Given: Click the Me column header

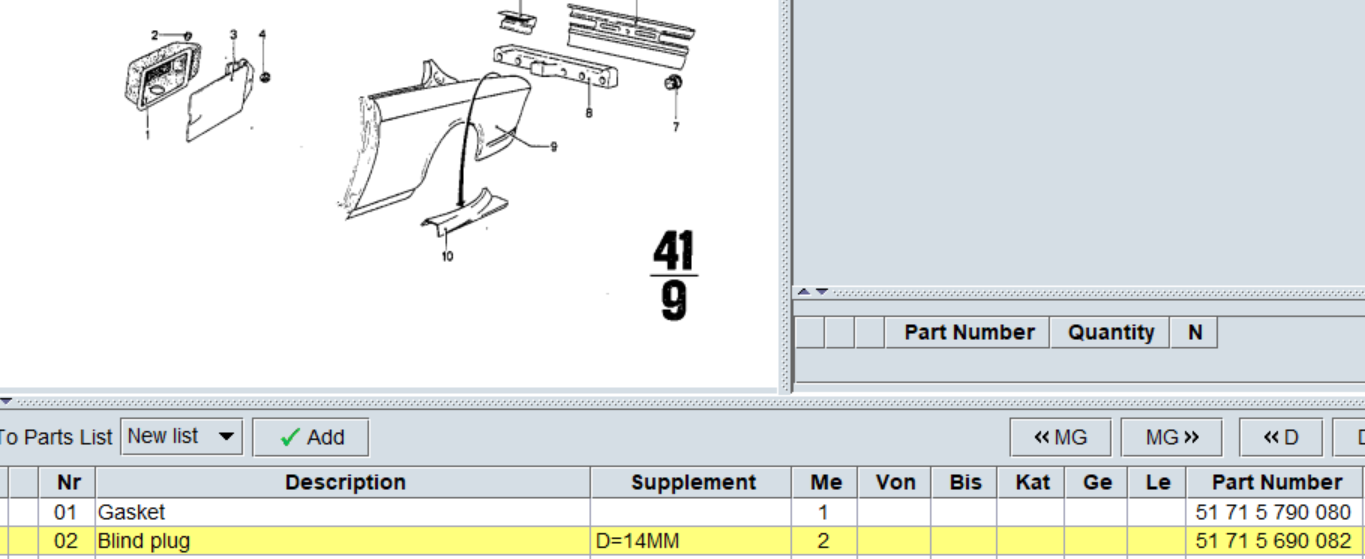Looking at the screenshot, I should pos(825,482).
